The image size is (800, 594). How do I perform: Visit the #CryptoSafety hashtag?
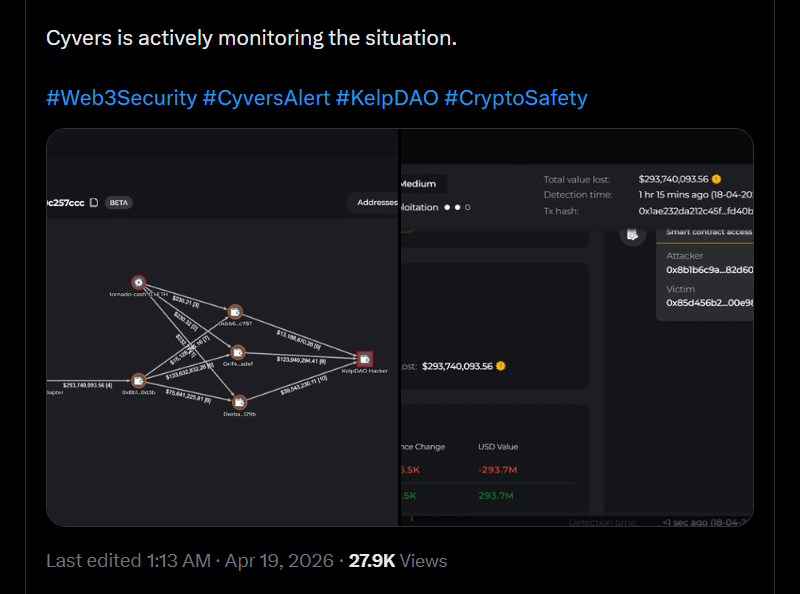pos(516,98)
